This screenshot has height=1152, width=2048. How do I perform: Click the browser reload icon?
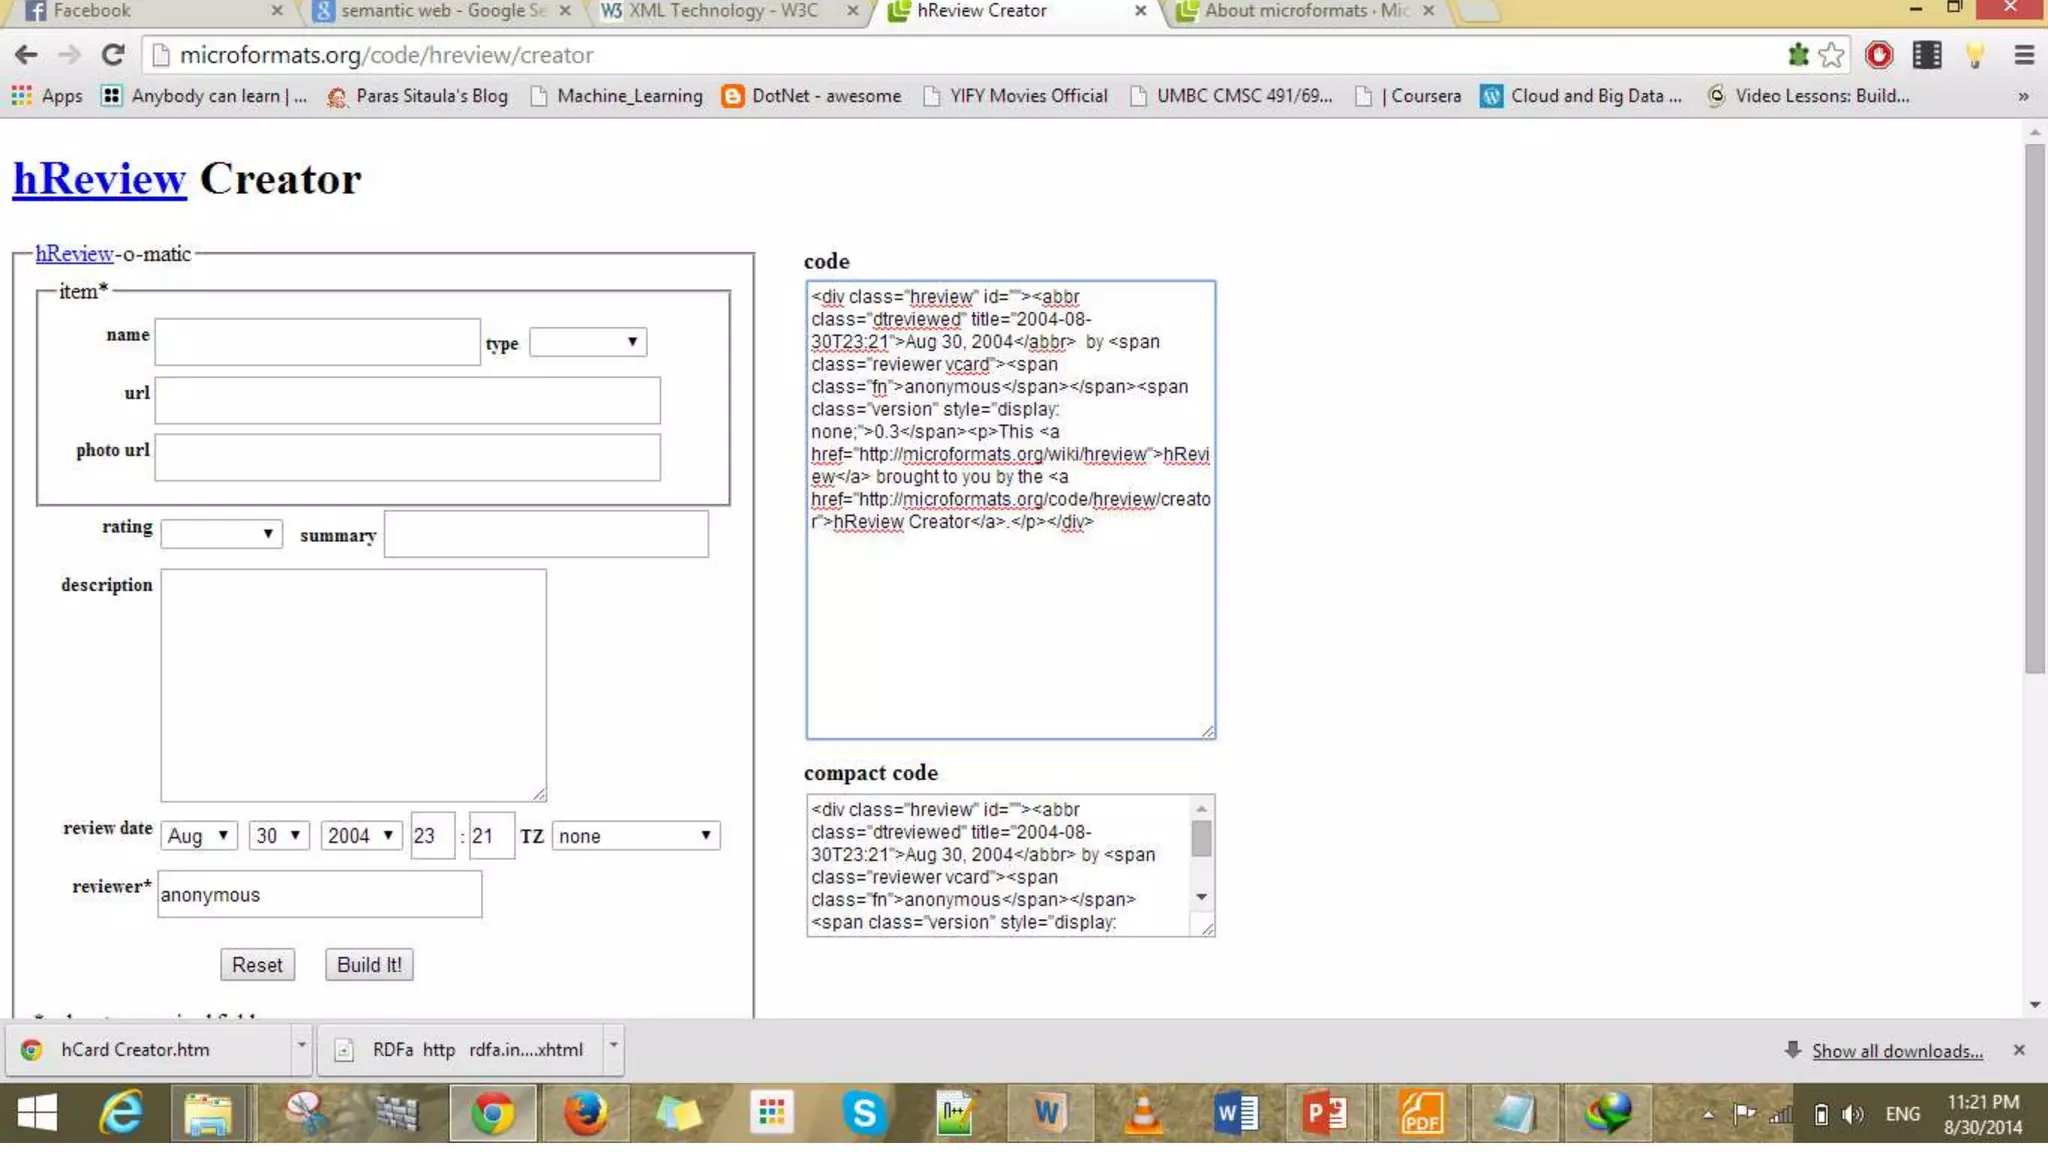(x=113, y=55)
